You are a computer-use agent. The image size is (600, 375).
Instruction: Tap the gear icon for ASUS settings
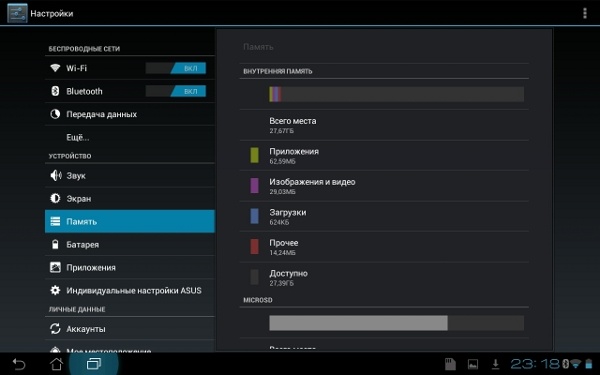pyautogui.click(x=55, y=290)
